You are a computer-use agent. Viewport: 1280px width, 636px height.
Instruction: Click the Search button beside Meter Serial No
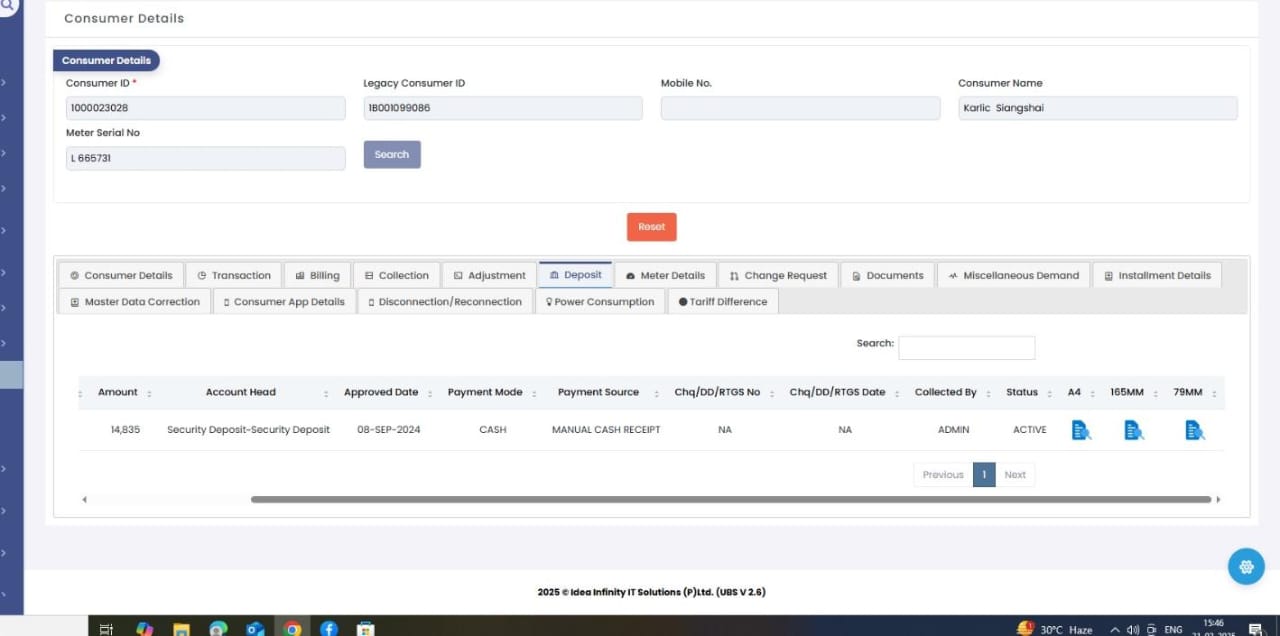(x=392, y=154)
